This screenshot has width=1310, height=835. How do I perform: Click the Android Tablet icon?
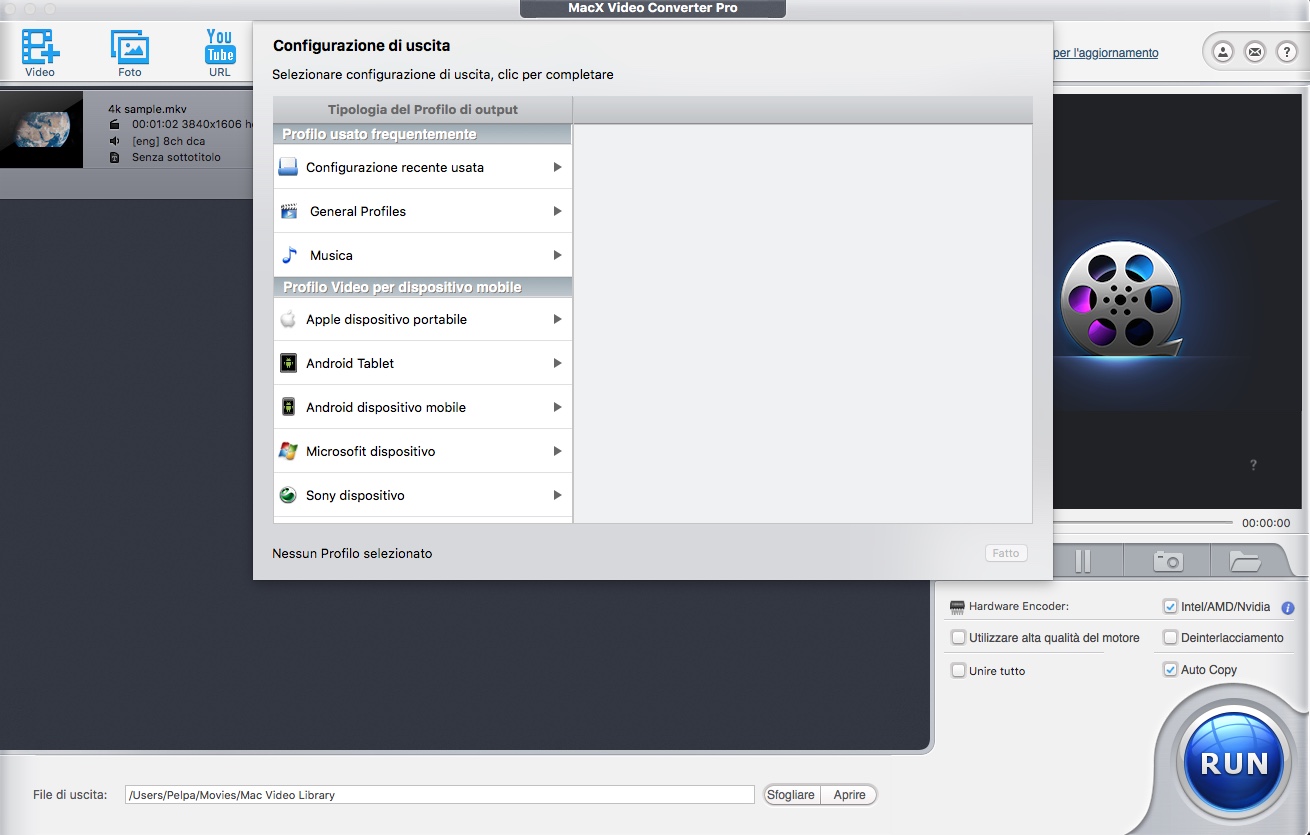coord(288,363)
